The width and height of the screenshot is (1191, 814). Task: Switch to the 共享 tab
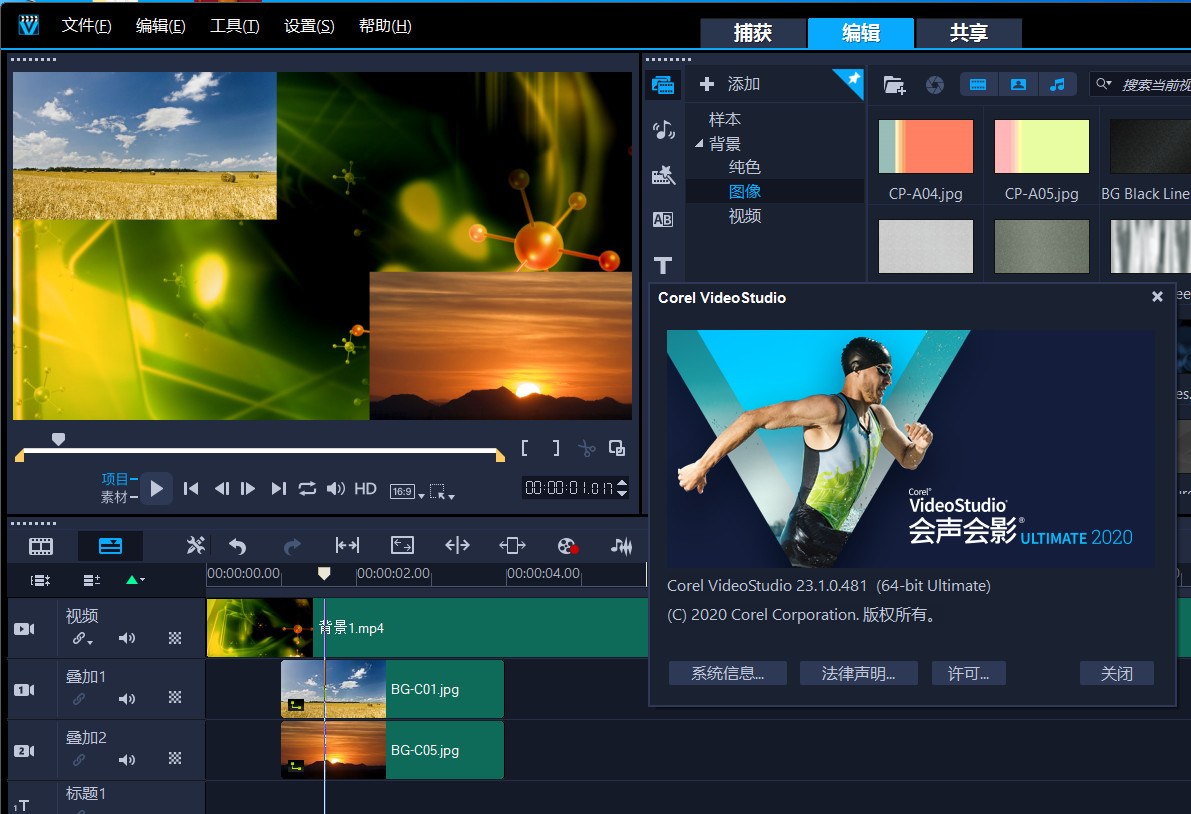(x=968, y=33)
